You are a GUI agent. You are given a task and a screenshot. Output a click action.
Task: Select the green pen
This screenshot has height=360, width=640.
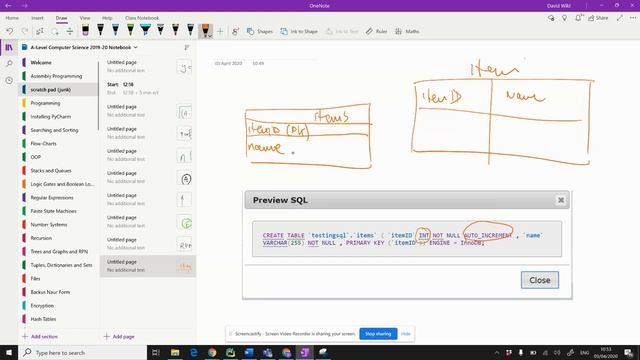(x=130, y=30)
